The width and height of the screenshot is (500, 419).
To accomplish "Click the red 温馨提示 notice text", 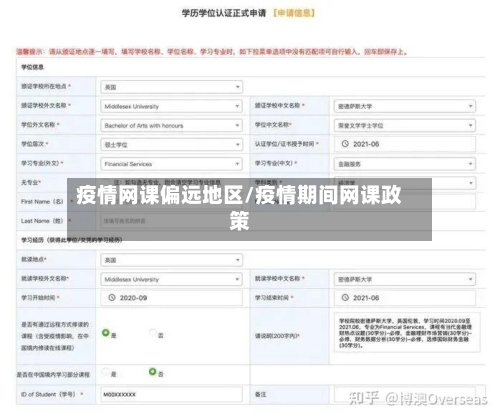I will tap(211, 52).
